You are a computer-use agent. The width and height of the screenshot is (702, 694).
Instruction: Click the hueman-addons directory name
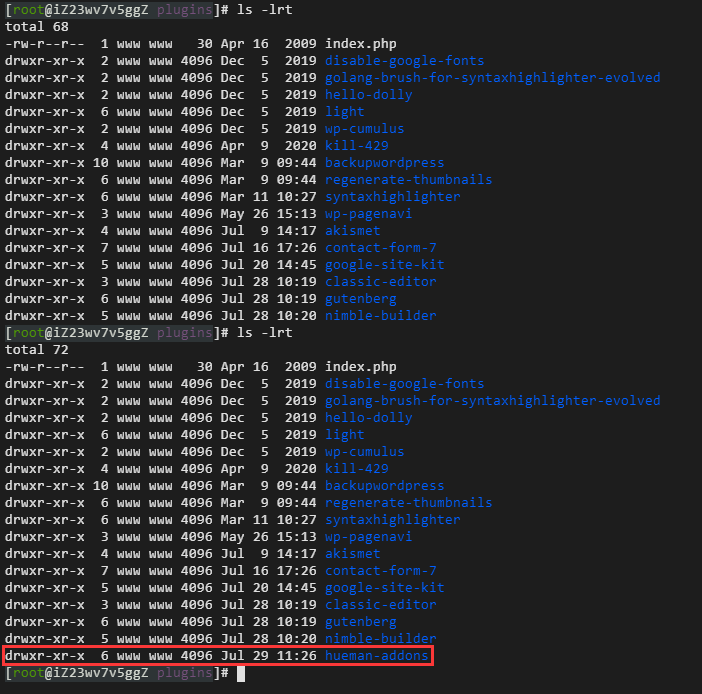point(376,656)
